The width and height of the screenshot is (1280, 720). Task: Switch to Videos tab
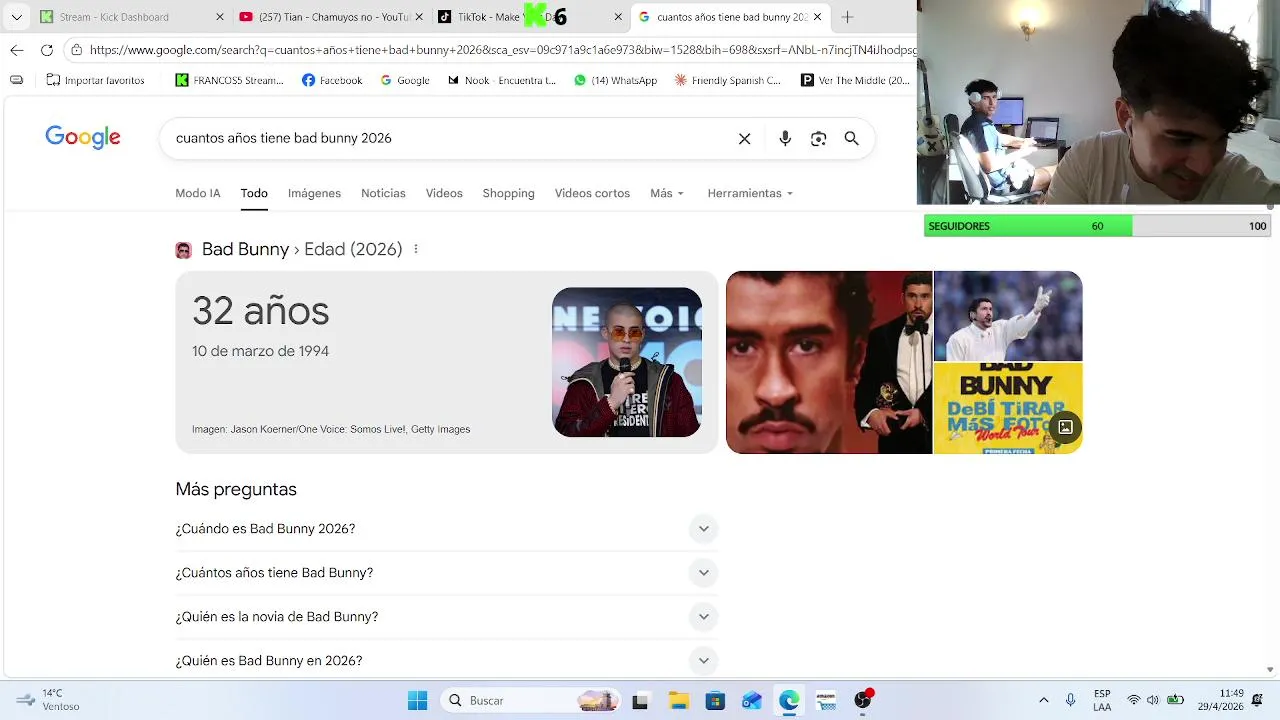coord(444,193)
